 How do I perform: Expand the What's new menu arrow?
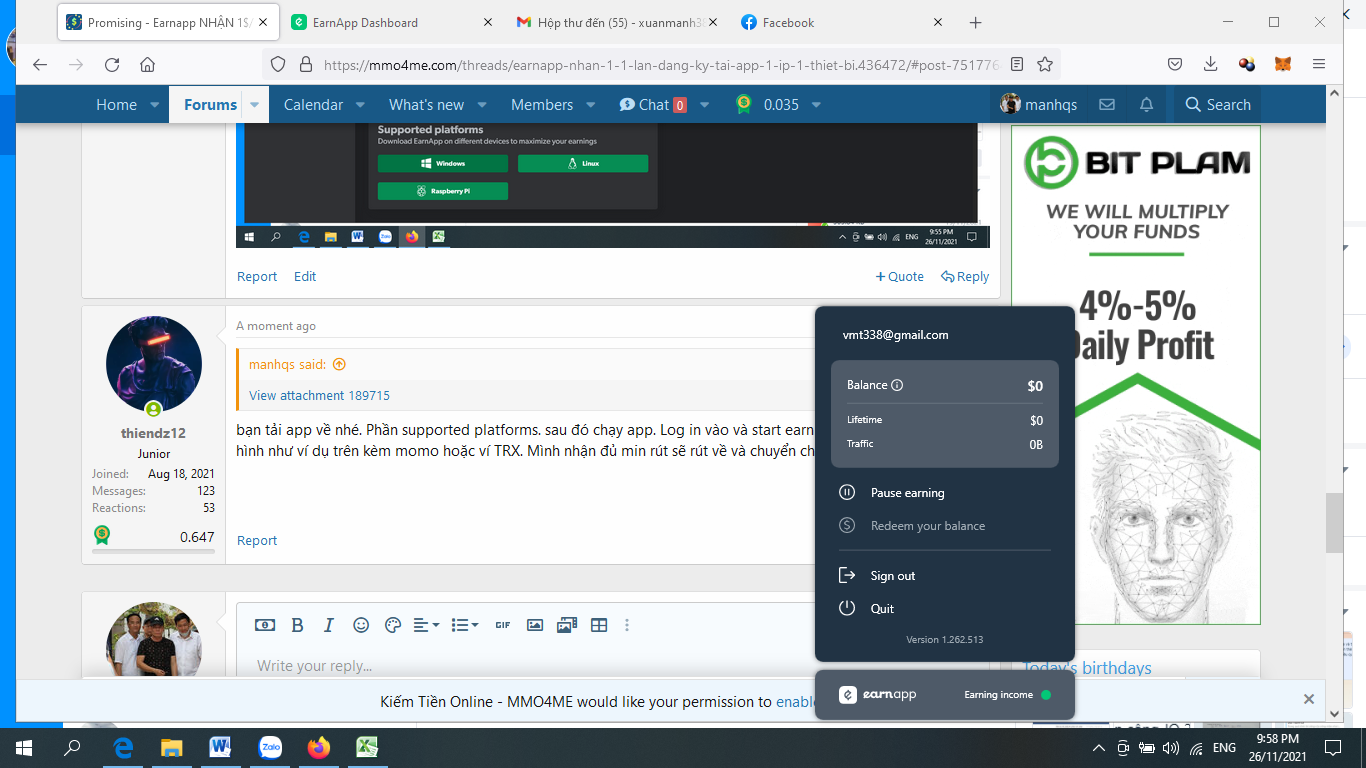[x=482, y=104]
